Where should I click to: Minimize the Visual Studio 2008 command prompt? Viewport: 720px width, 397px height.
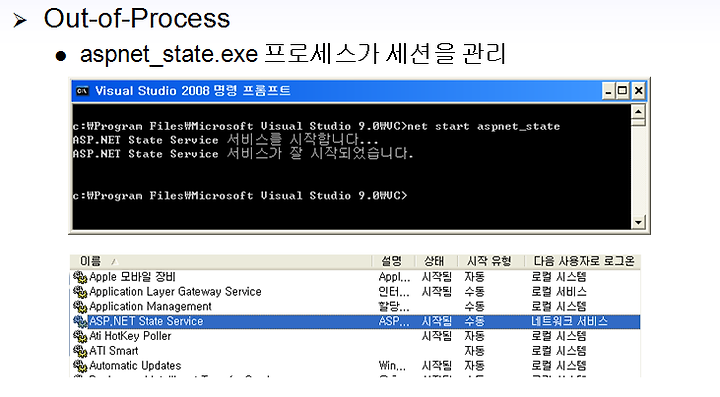pyautogui.click(x=608, y=91)
